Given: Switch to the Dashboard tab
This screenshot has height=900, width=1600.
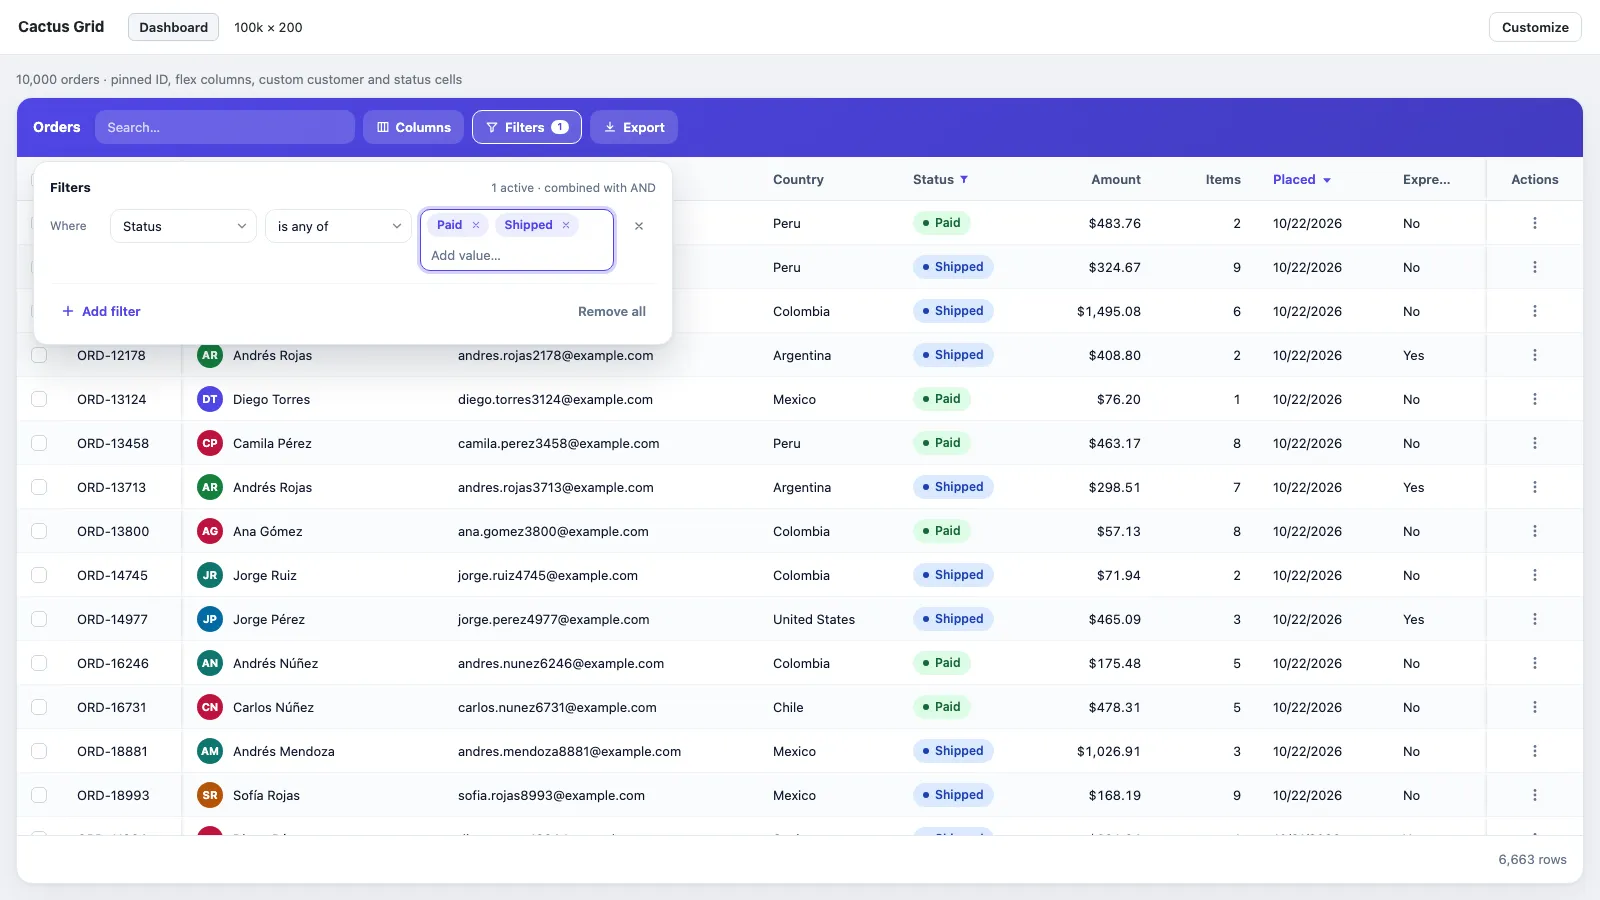Looking at the screenshot, I should pyautogui.click(x=174, y=27).
